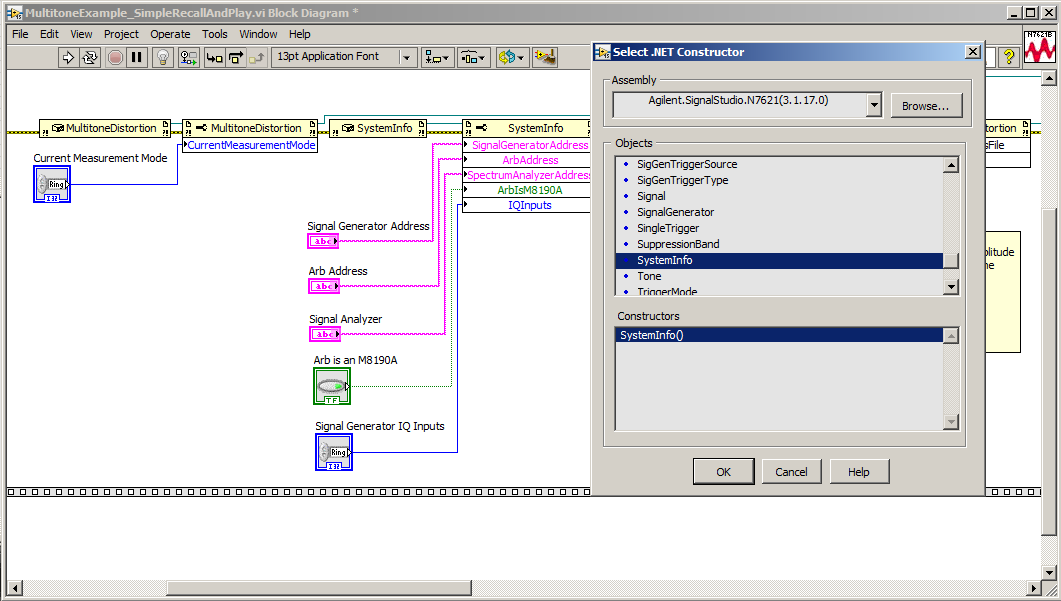Click the Signal Analyzer string terminal
1061x601 pixels.
click(325, 334)
